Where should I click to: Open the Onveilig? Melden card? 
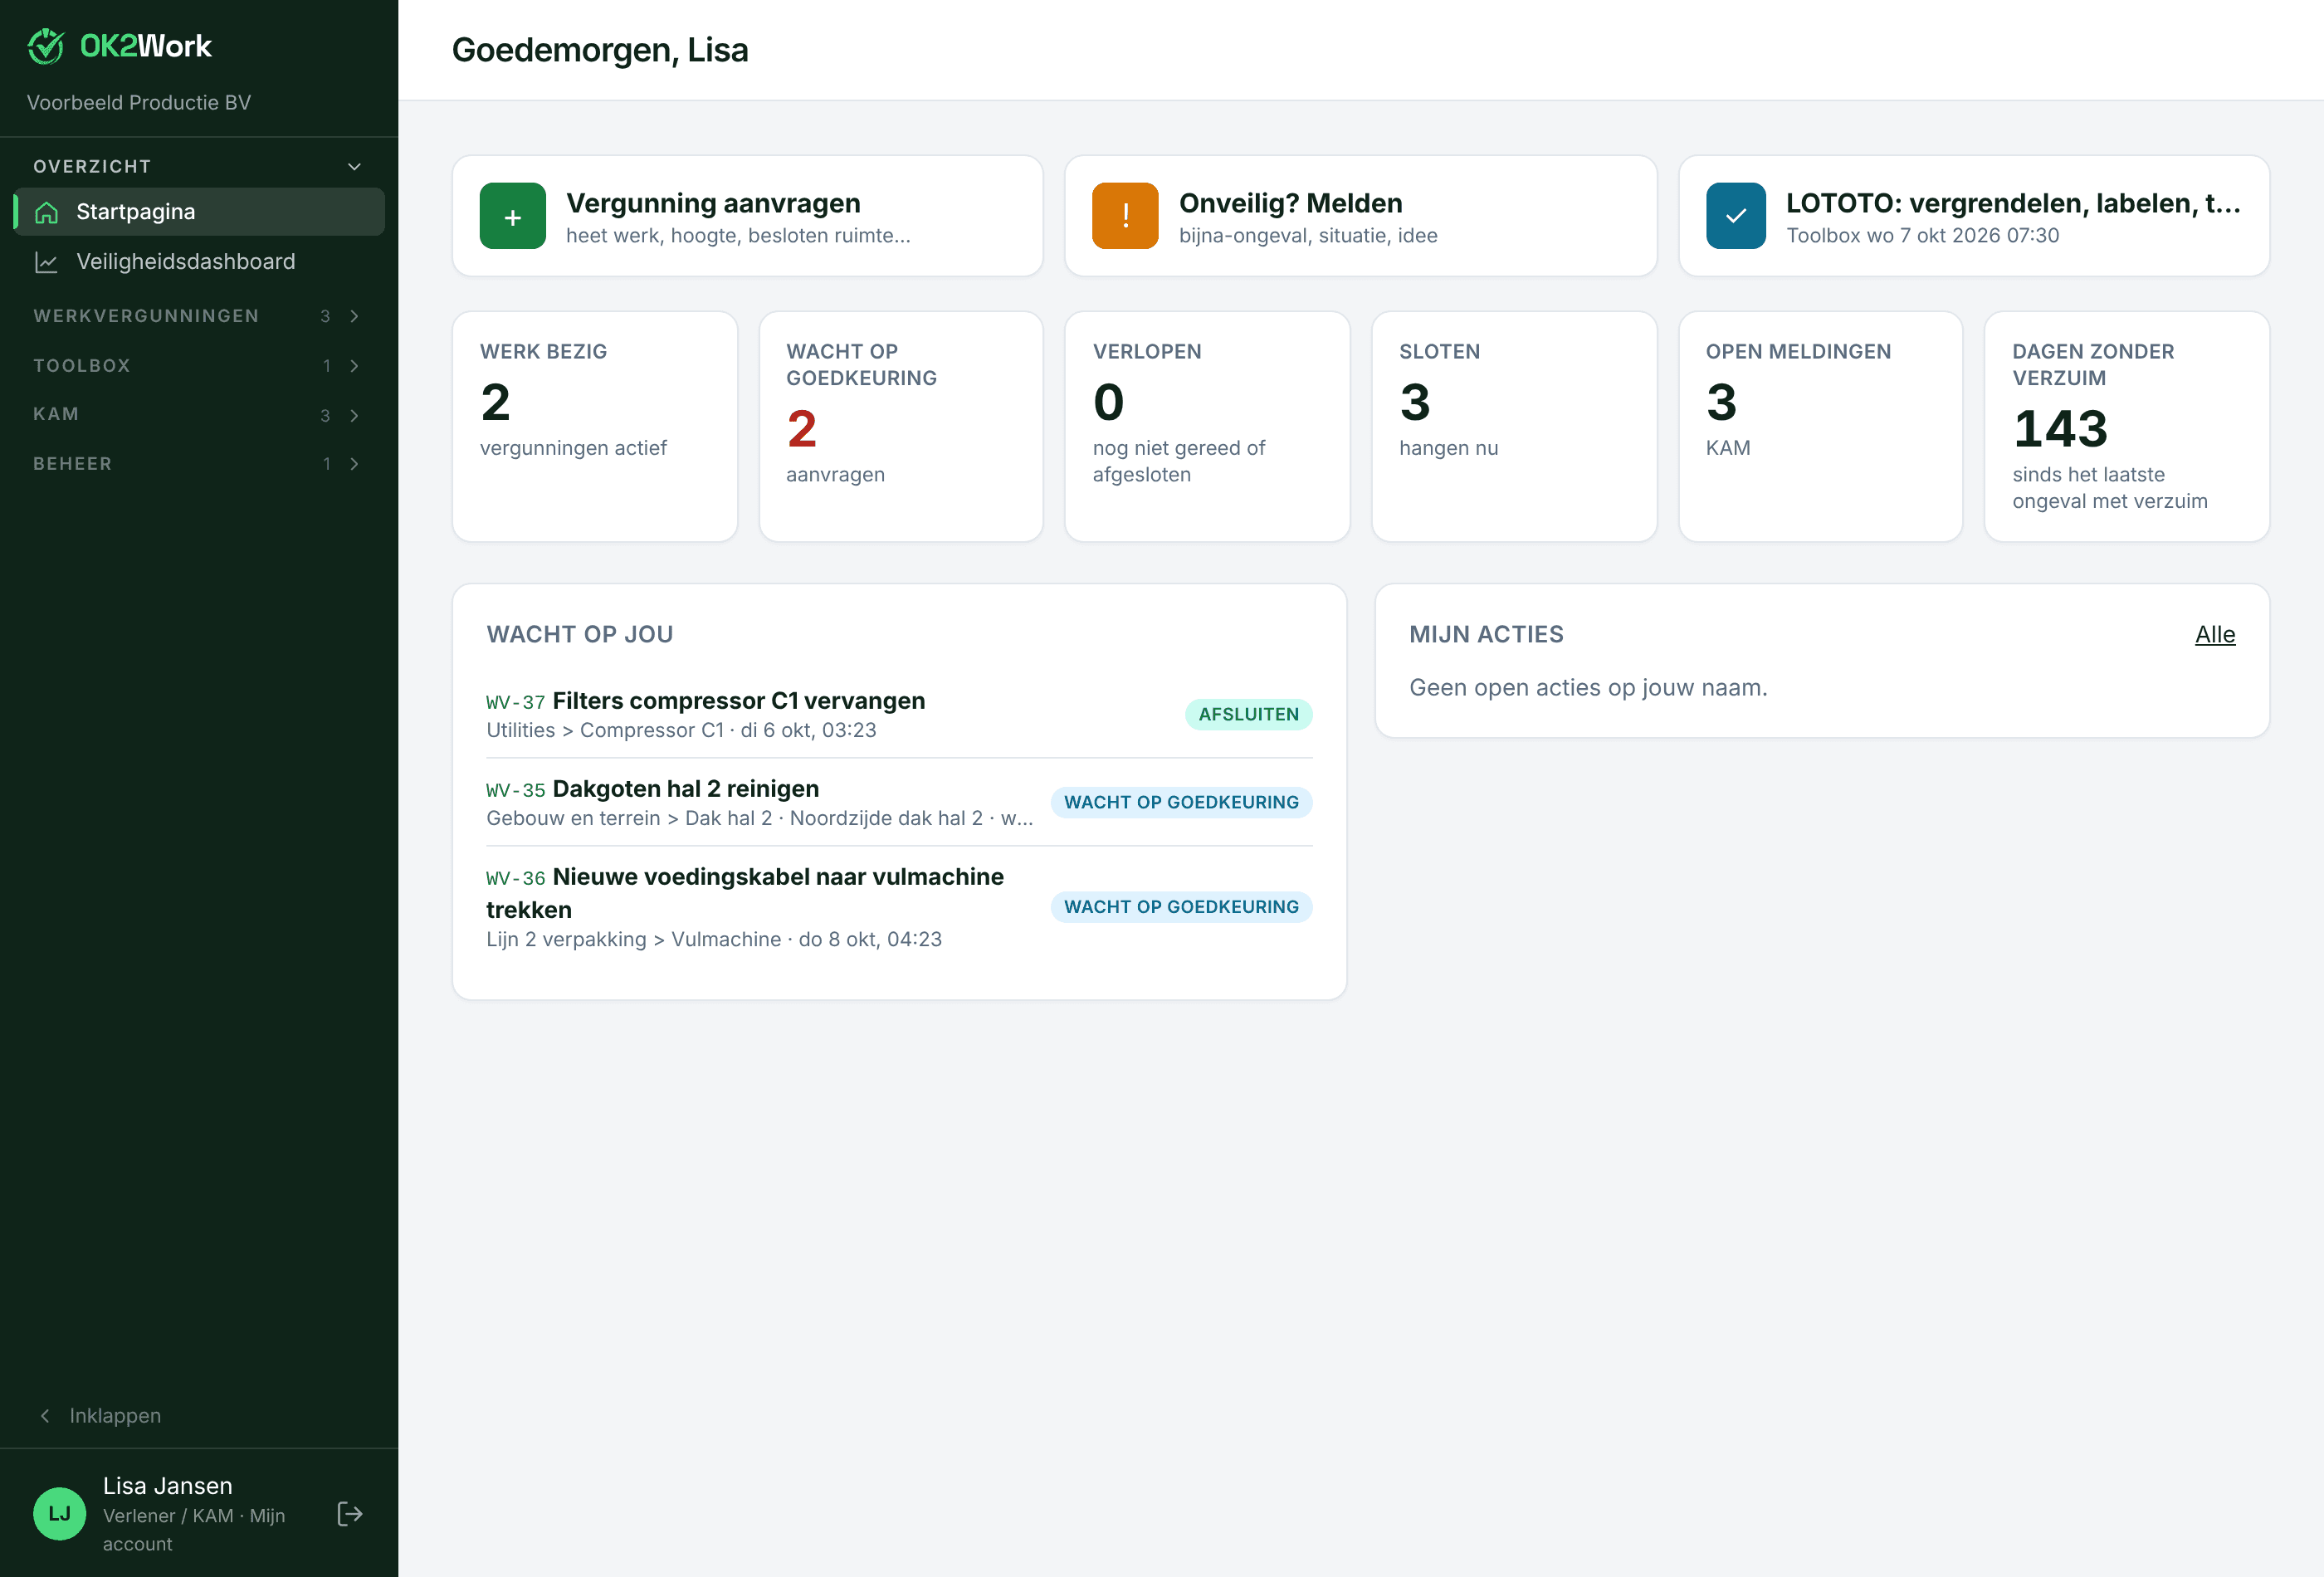pyautogui.click(x=1361, y=216)
